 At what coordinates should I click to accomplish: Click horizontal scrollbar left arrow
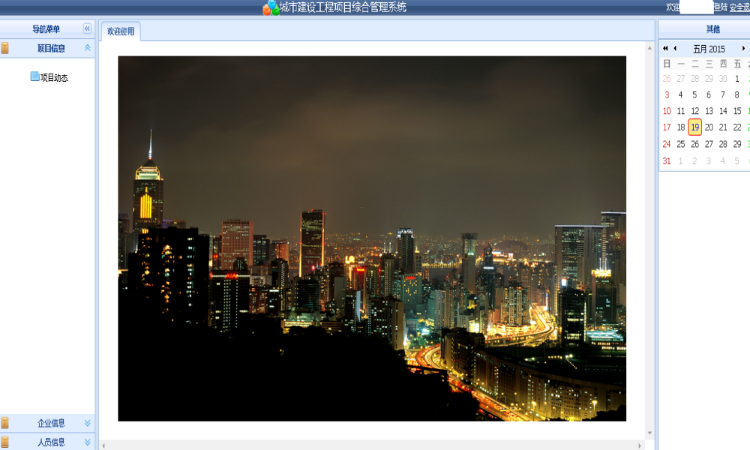[x=104, y=446]
